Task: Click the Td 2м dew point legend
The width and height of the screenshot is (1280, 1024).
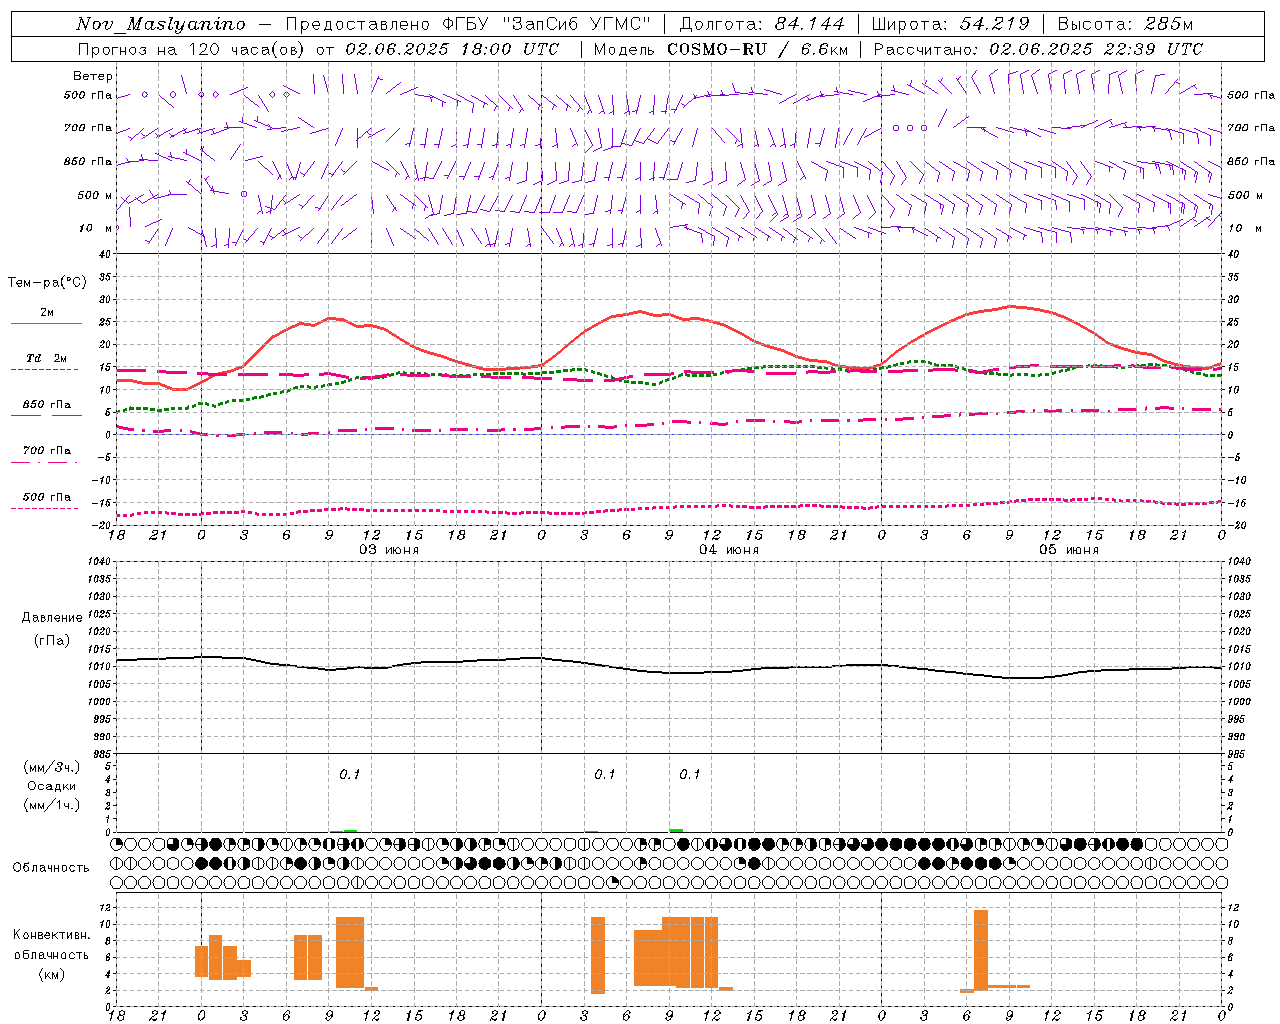Action: 47,358
